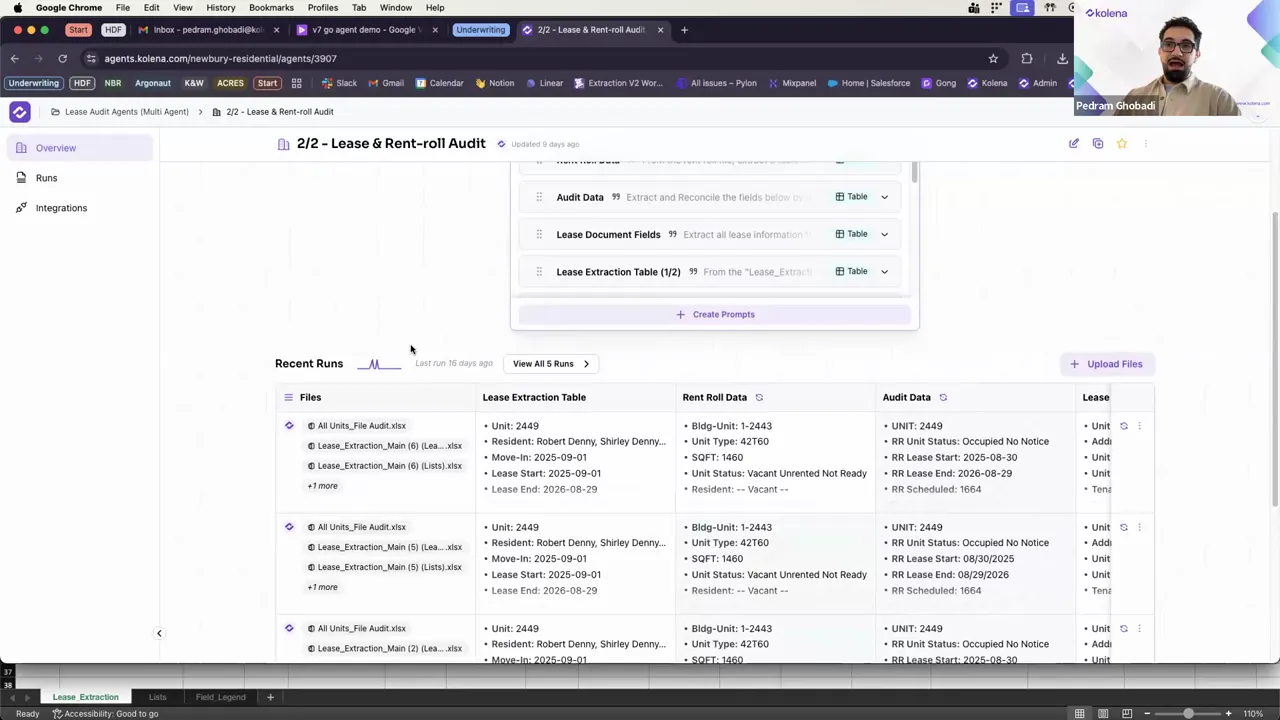Click the rerun icon on the first run row

[x=1124, y=426]
